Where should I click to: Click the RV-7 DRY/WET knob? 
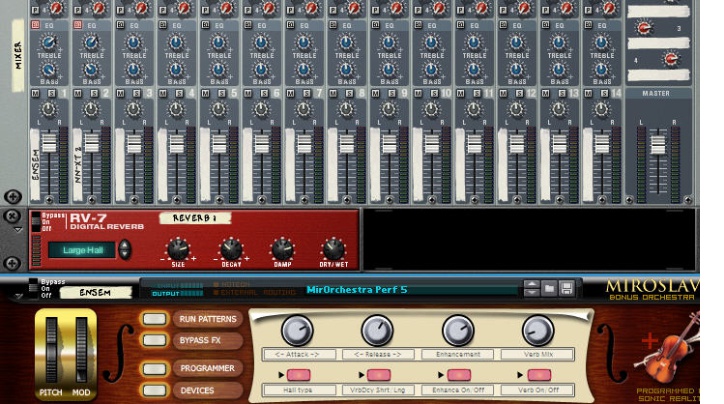point(333,249)
